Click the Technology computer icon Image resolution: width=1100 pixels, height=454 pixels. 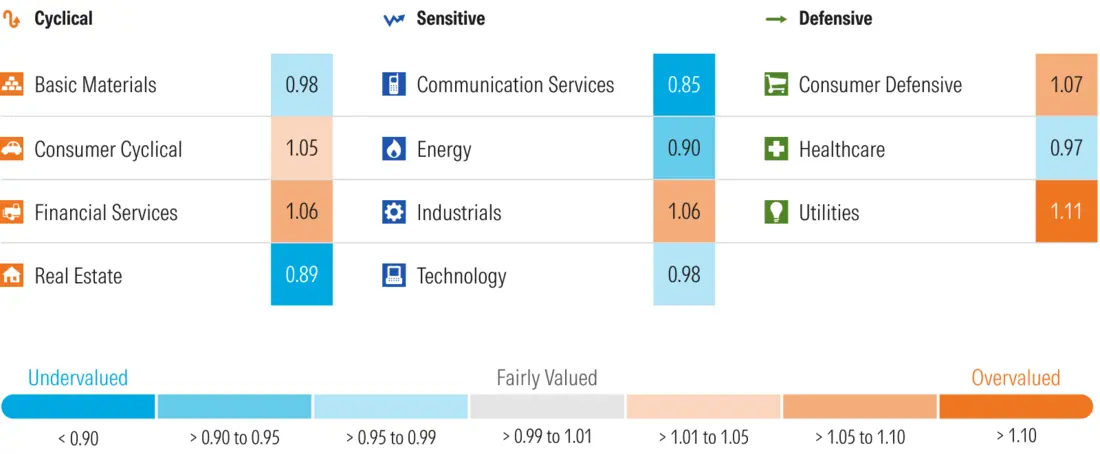[x=394, y=276]
